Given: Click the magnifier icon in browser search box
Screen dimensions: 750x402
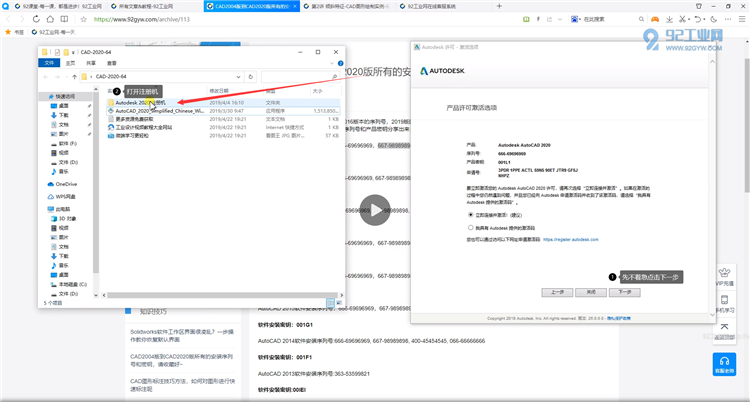Looking at the screenshot, I should (x=641, y=19).
